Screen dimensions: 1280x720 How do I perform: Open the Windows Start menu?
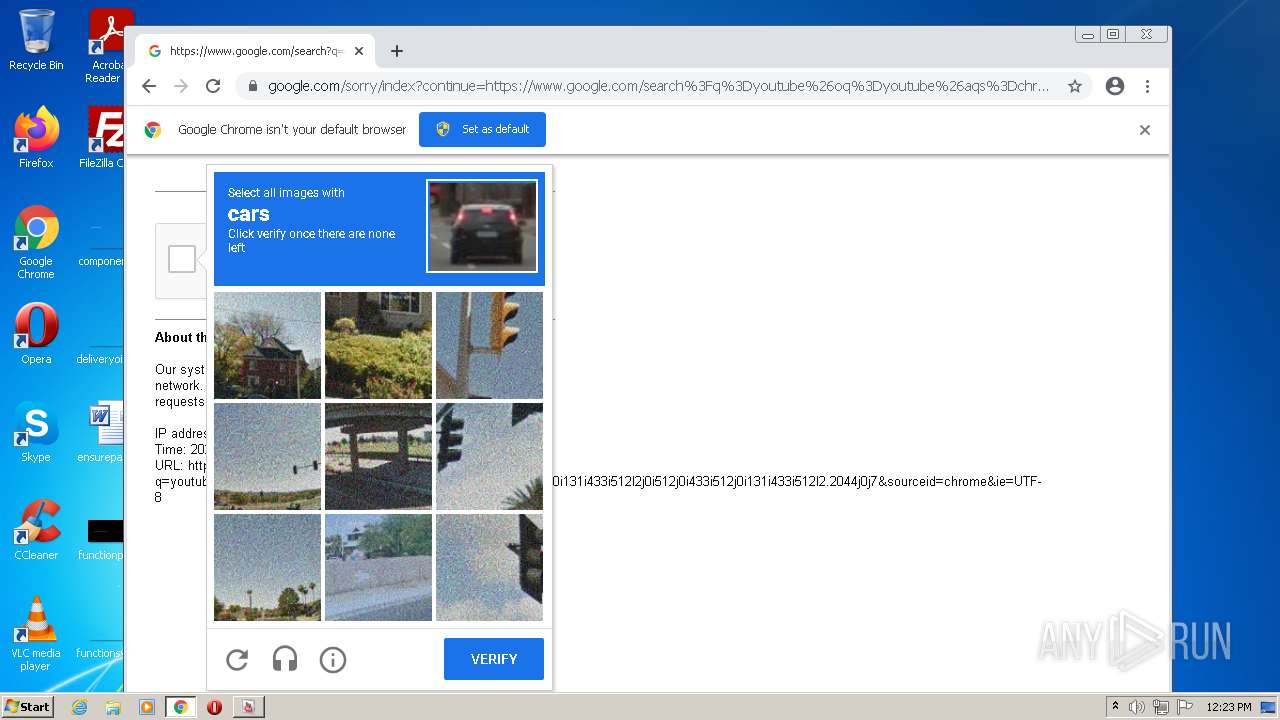tap(27, 707)
